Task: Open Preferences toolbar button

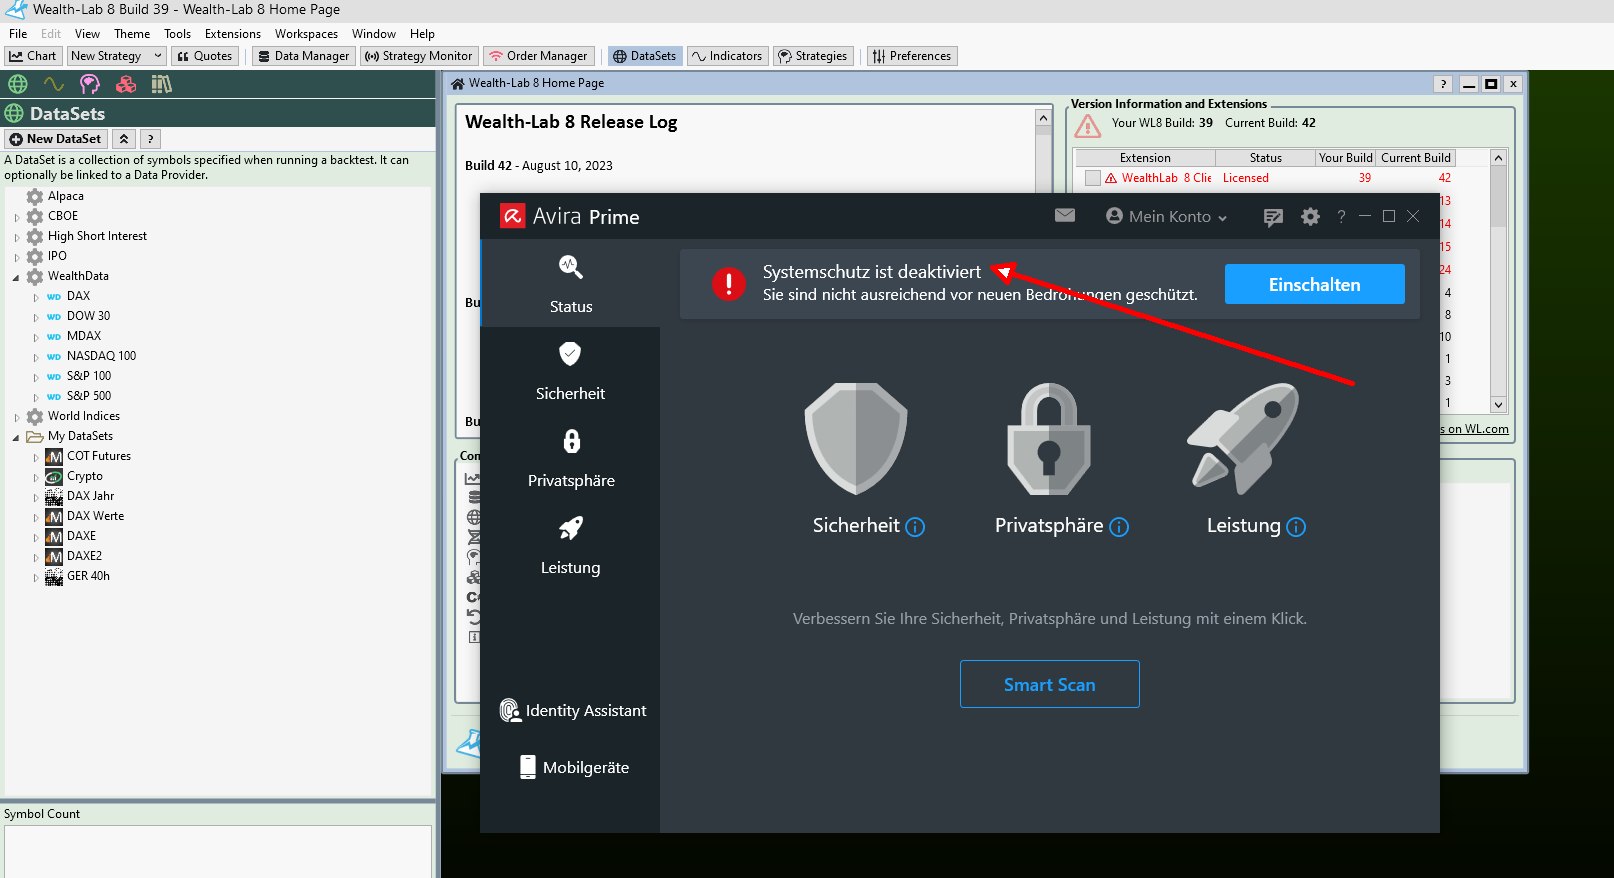Action: click(912, 56)
